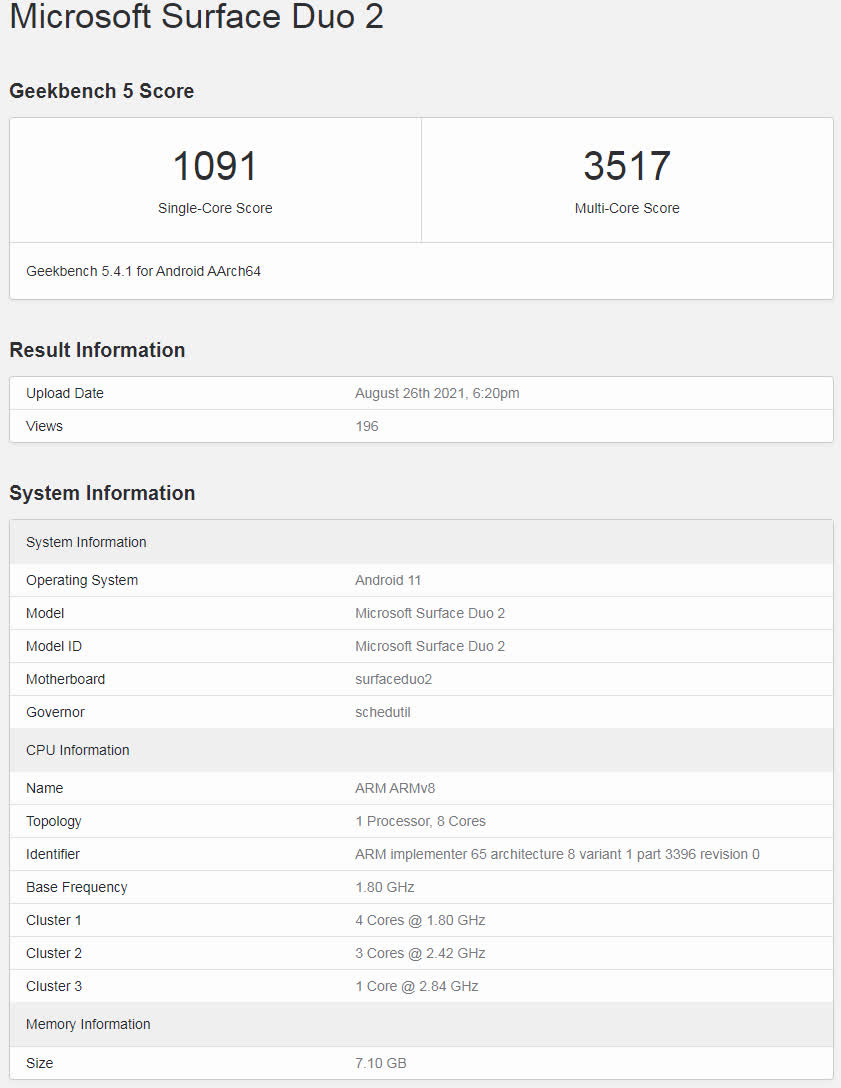Select the Microsoft Surface Duo 2 value in Model row
The image size is (841, 1088).
pyautogui.click(x=430, y=613)
